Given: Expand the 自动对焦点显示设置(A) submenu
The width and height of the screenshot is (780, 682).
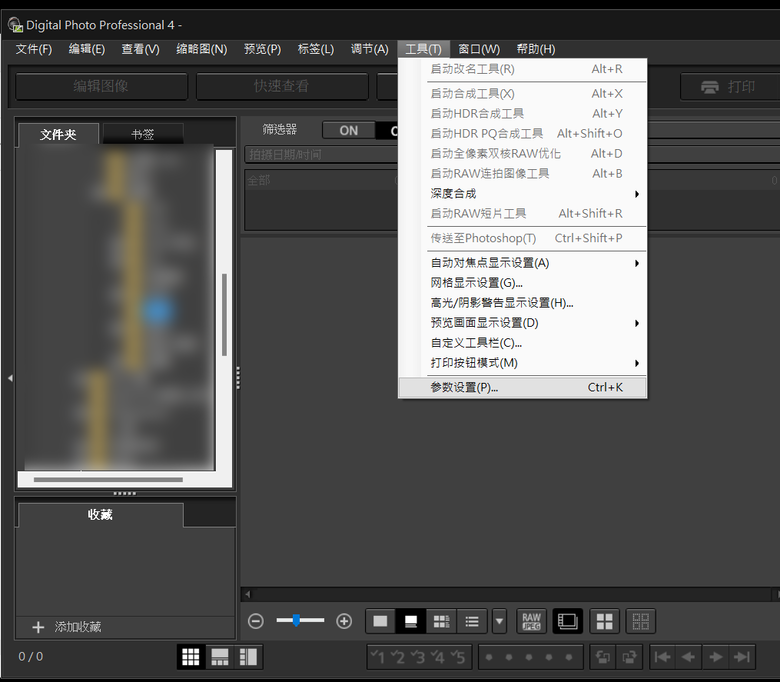Looking at the screenshot, I should click(x=522, y=263).
